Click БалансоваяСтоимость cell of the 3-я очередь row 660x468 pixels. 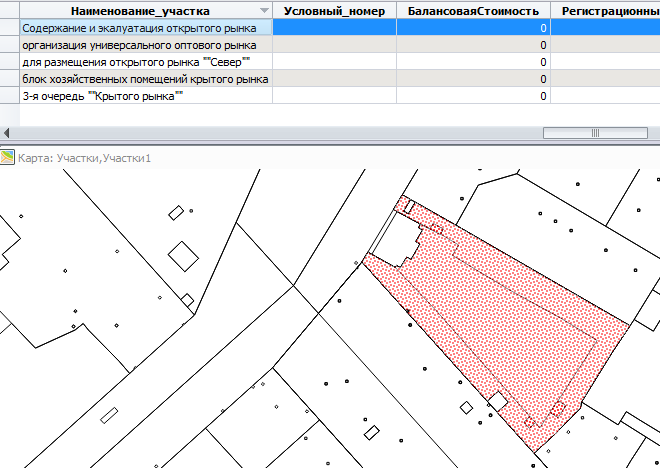pyautogui.click(x=473, y=96)
